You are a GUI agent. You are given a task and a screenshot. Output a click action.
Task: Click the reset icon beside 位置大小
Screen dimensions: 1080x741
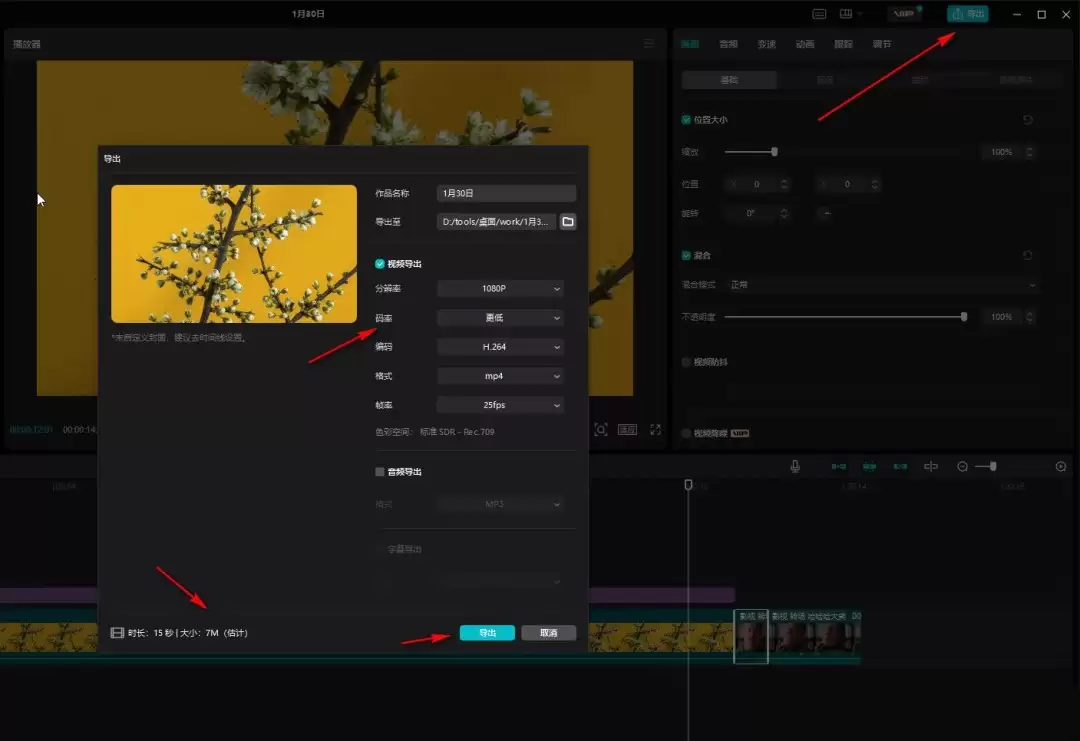click(x=1028, y=120)
